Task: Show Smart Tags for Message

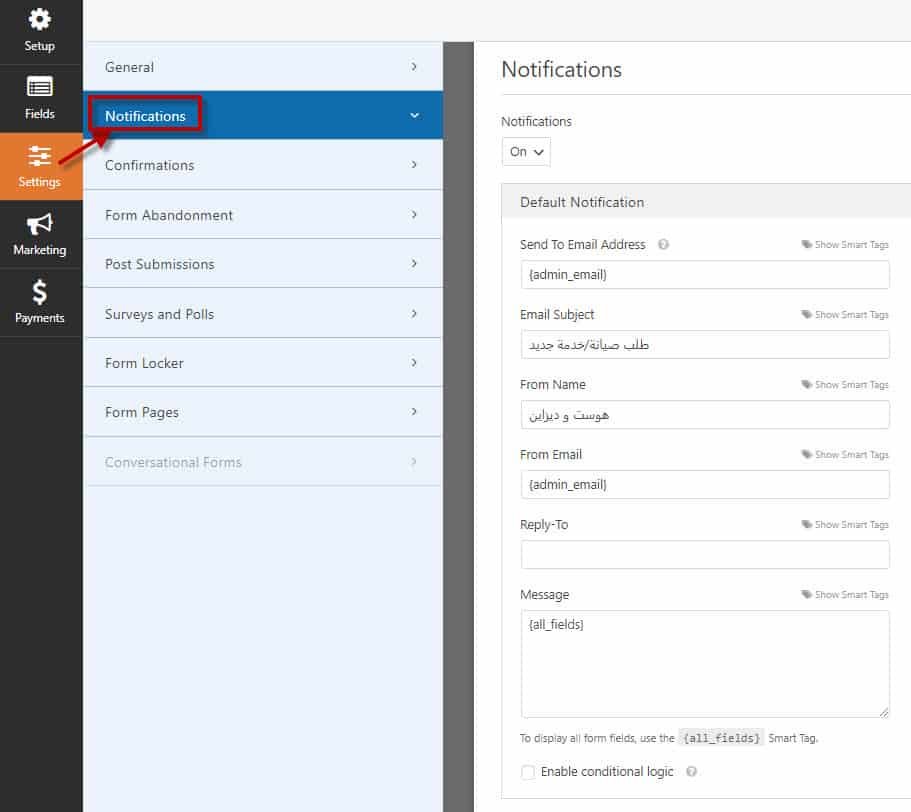Action: 851,594
